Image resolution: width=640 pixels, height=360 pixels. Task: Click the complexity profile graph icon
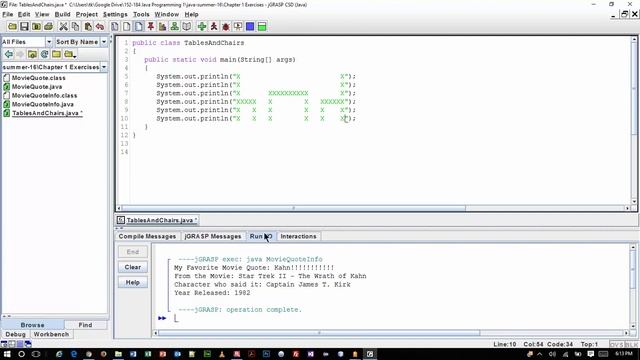(x=162, y=27)
